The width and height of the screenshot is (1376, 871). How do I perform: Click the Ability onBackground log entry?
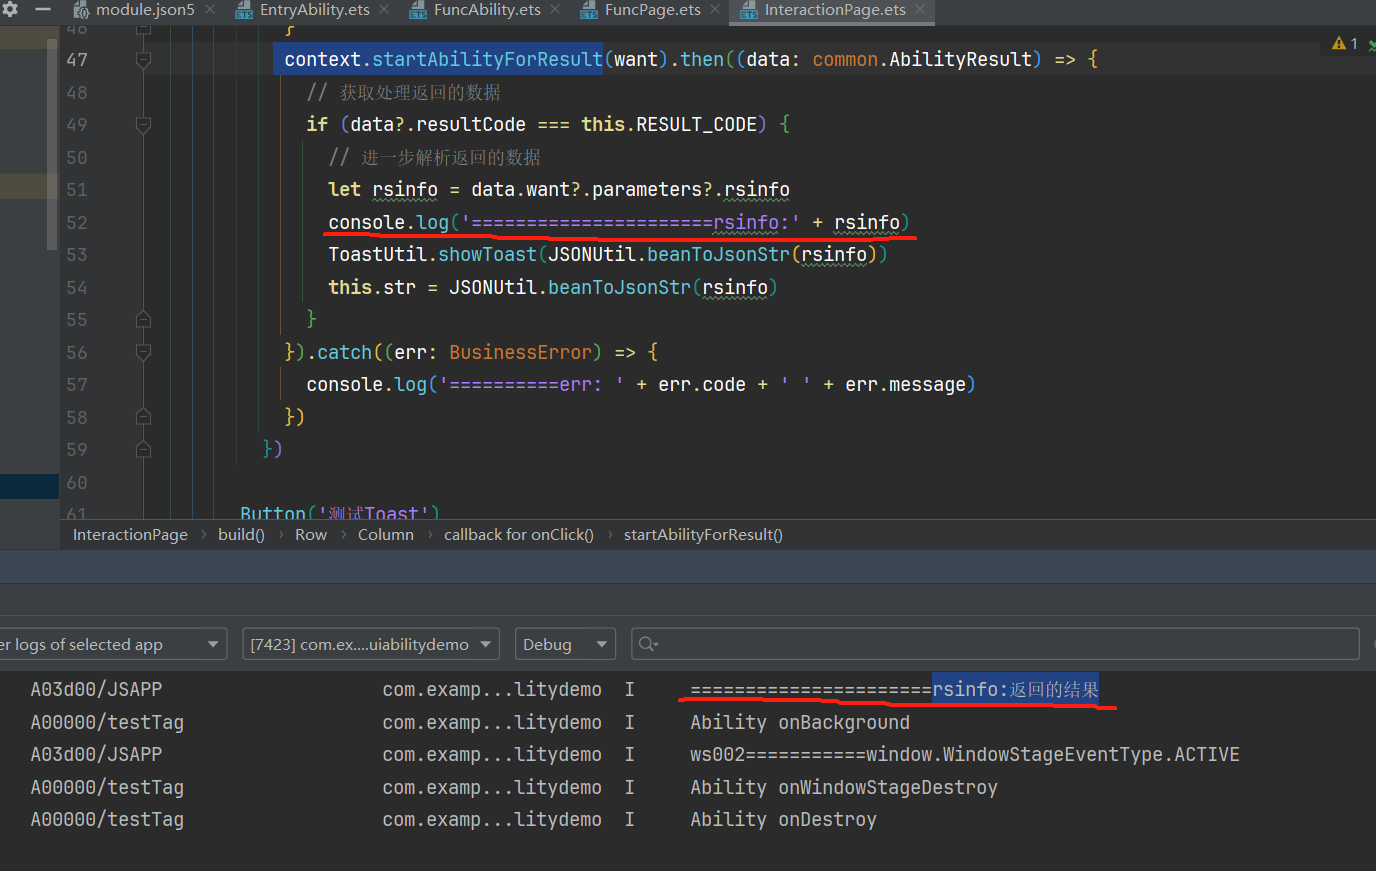coord(800,722)
